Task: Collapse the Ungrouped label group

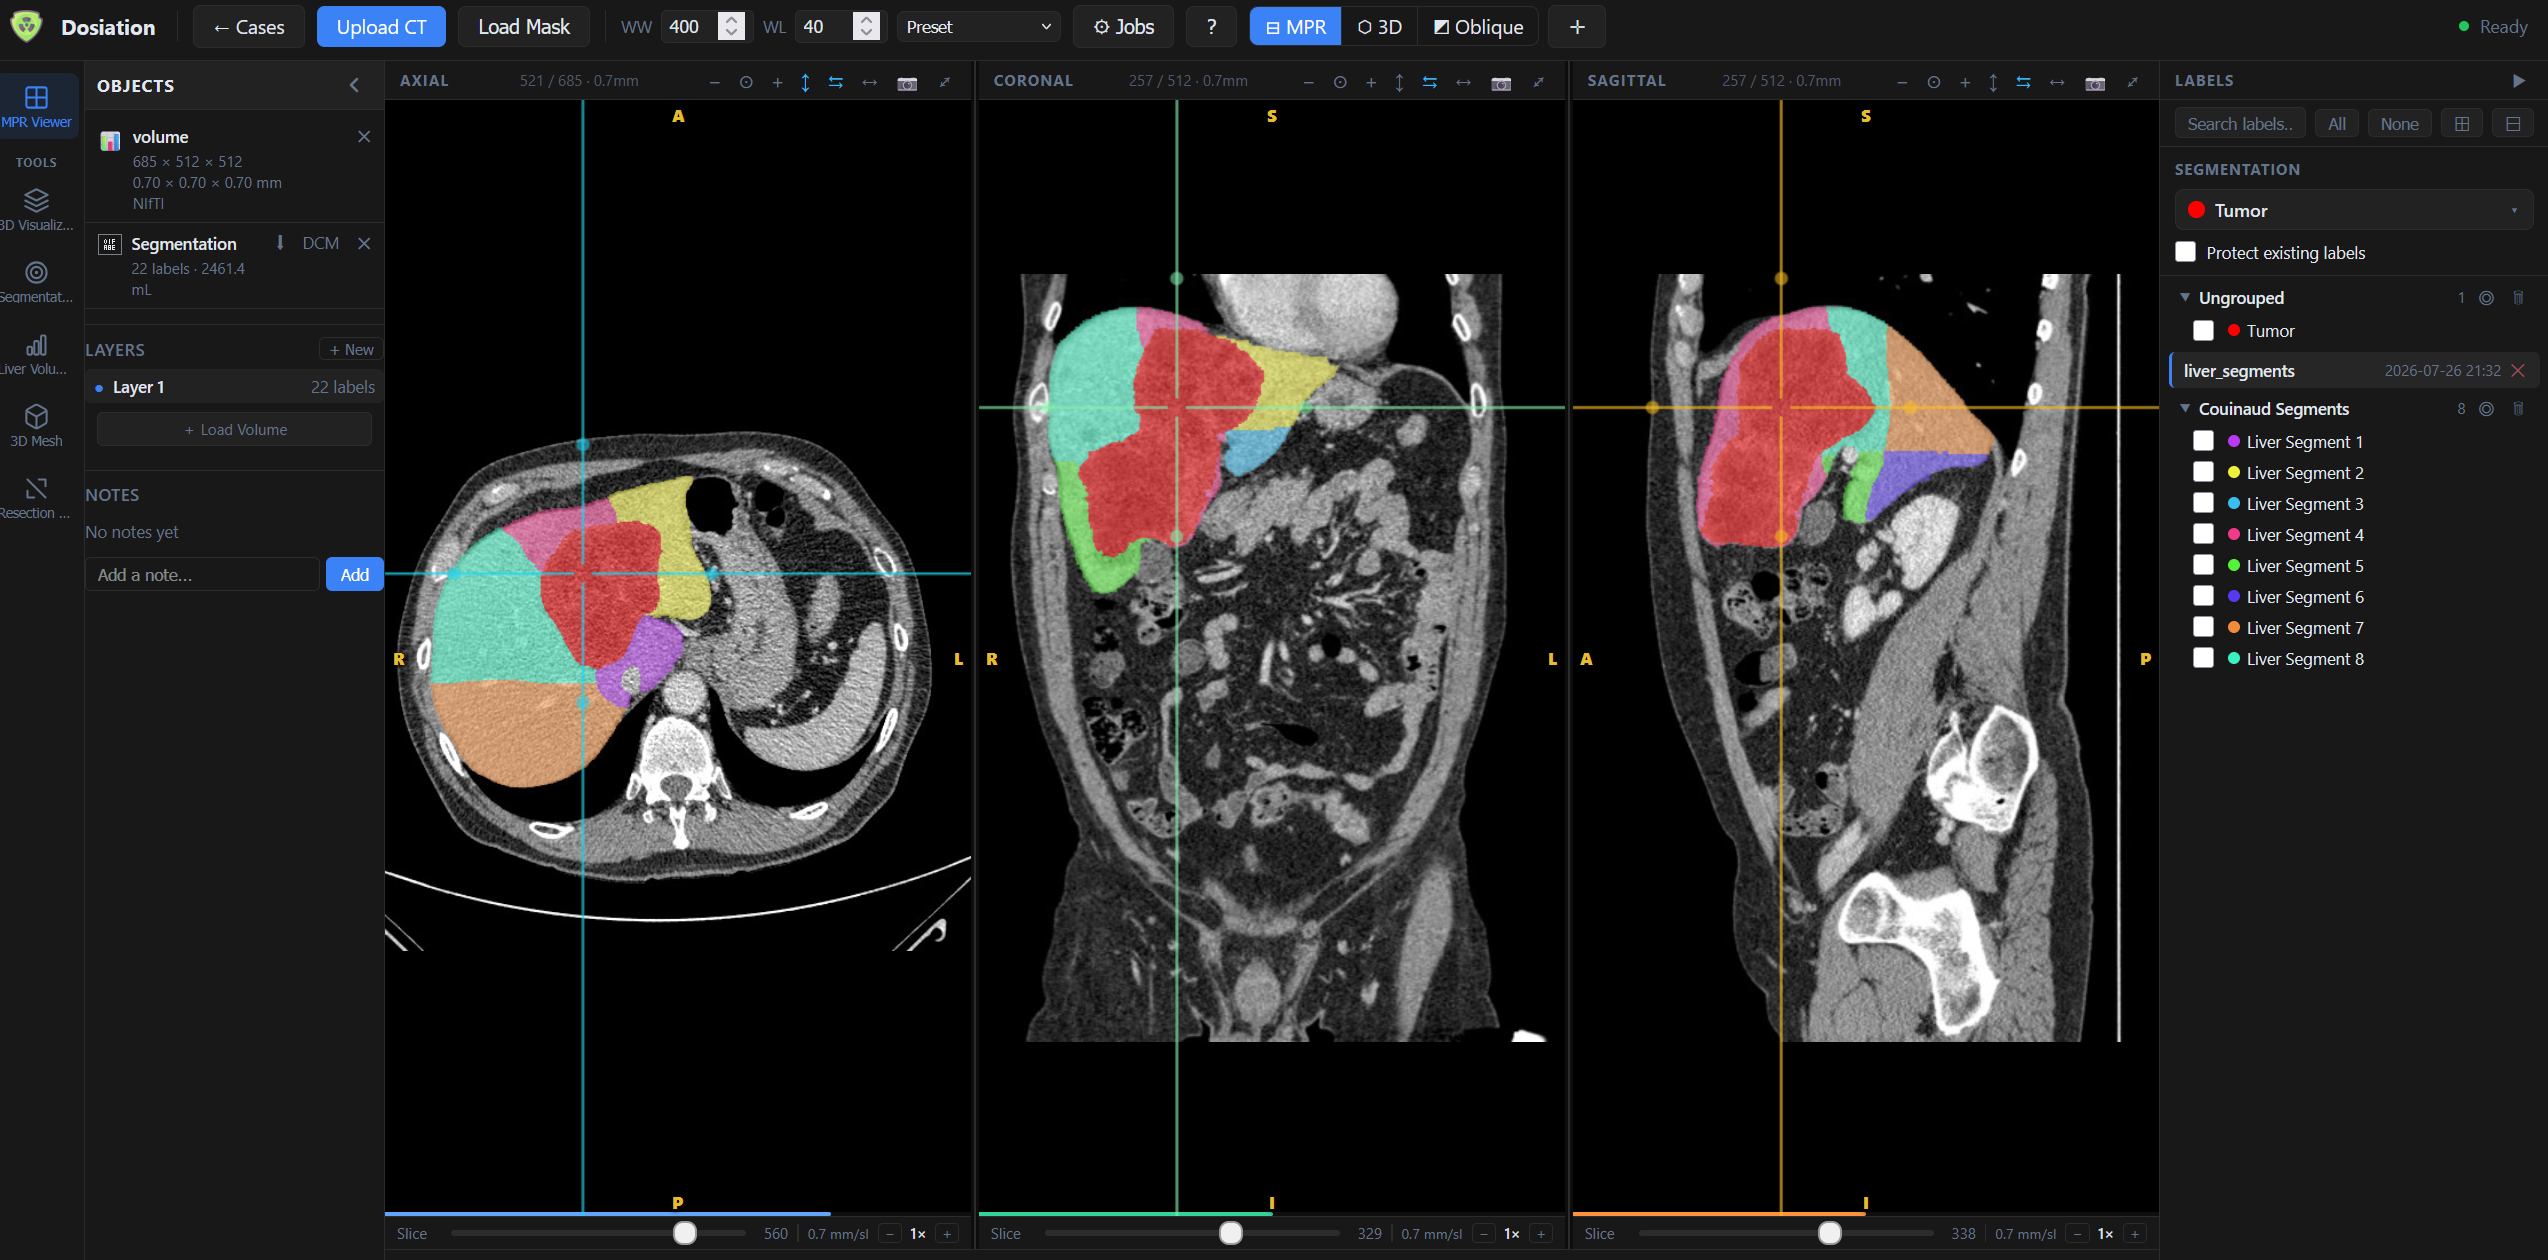Action: 2185,298
